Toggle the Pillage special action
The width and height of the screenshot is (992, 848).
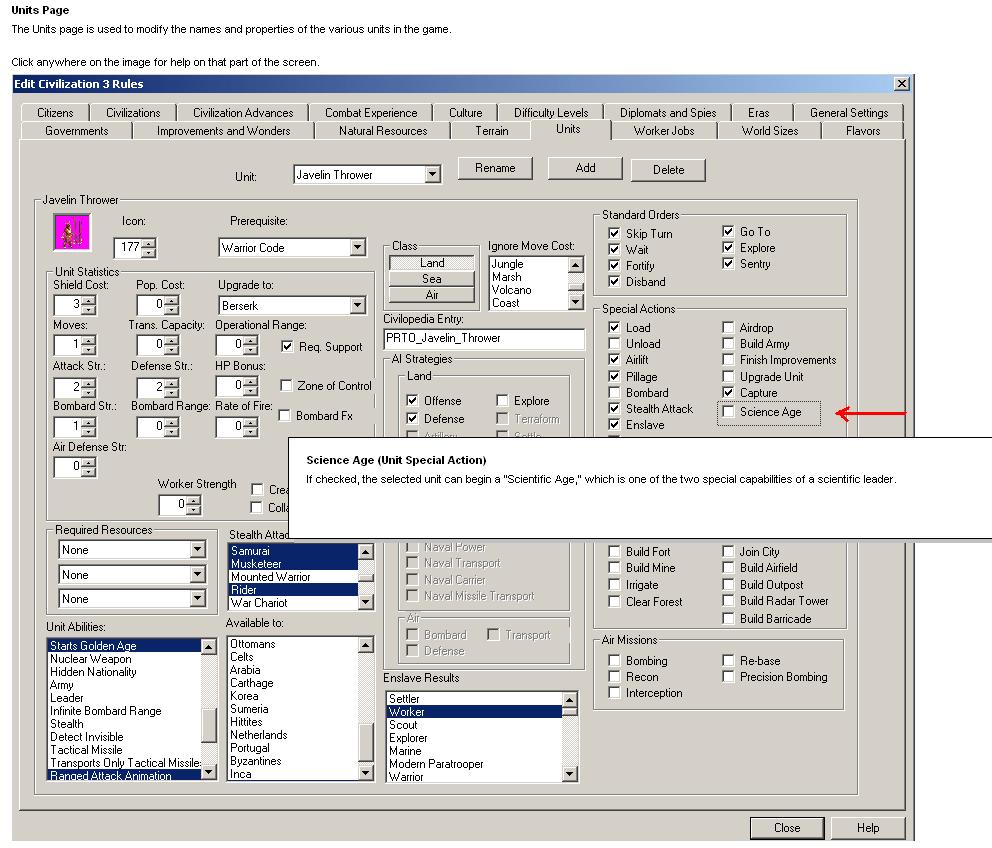[x=614, y=377]
